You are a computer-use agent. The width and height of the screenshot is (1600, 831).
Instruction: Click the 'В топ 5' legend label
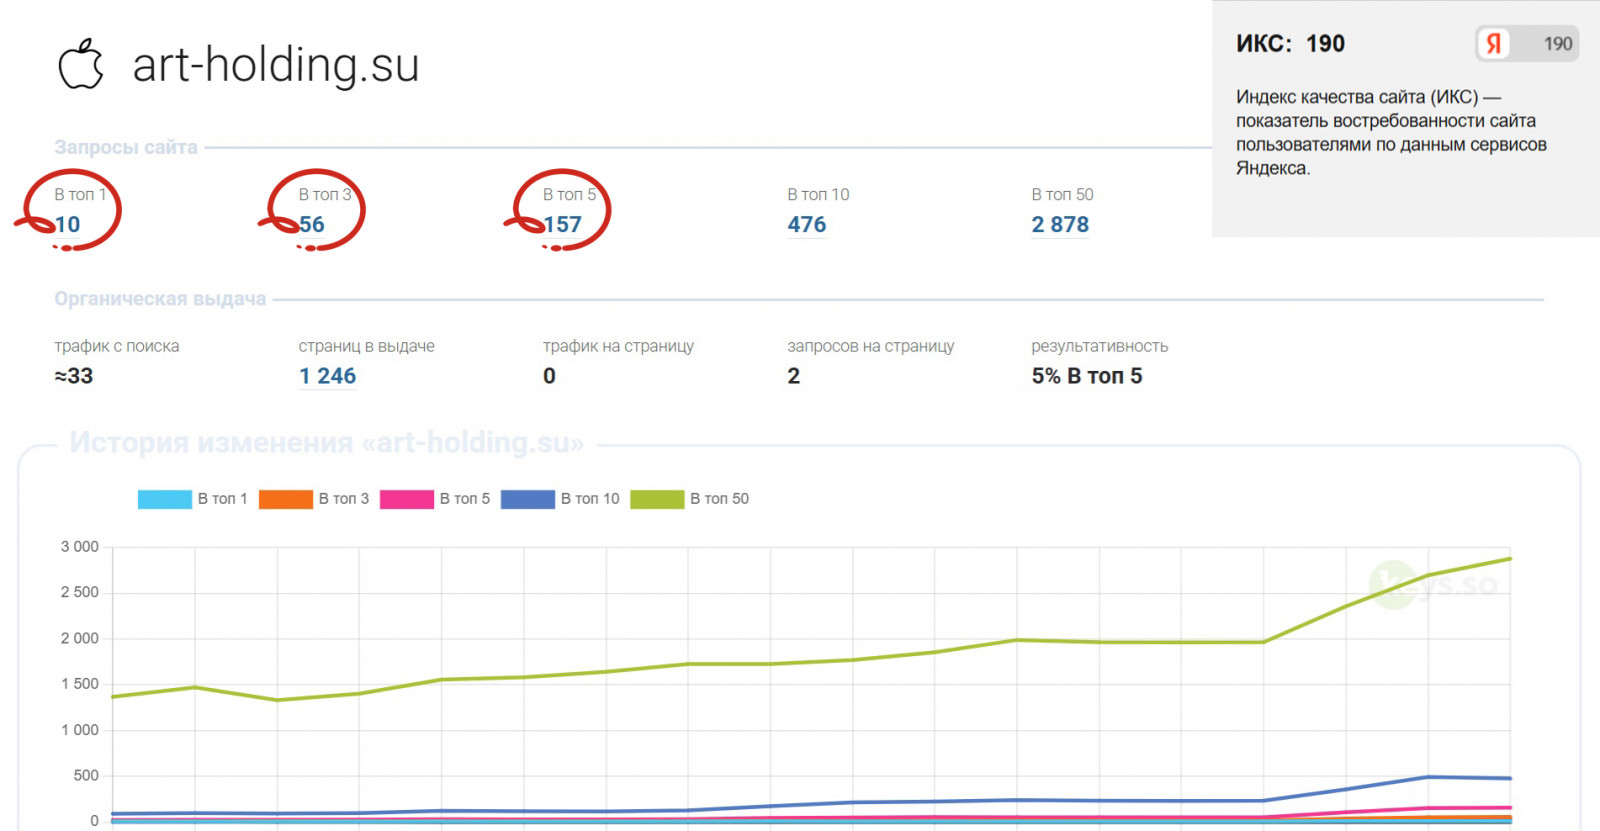pyautogui.click(x=465, y=499)
